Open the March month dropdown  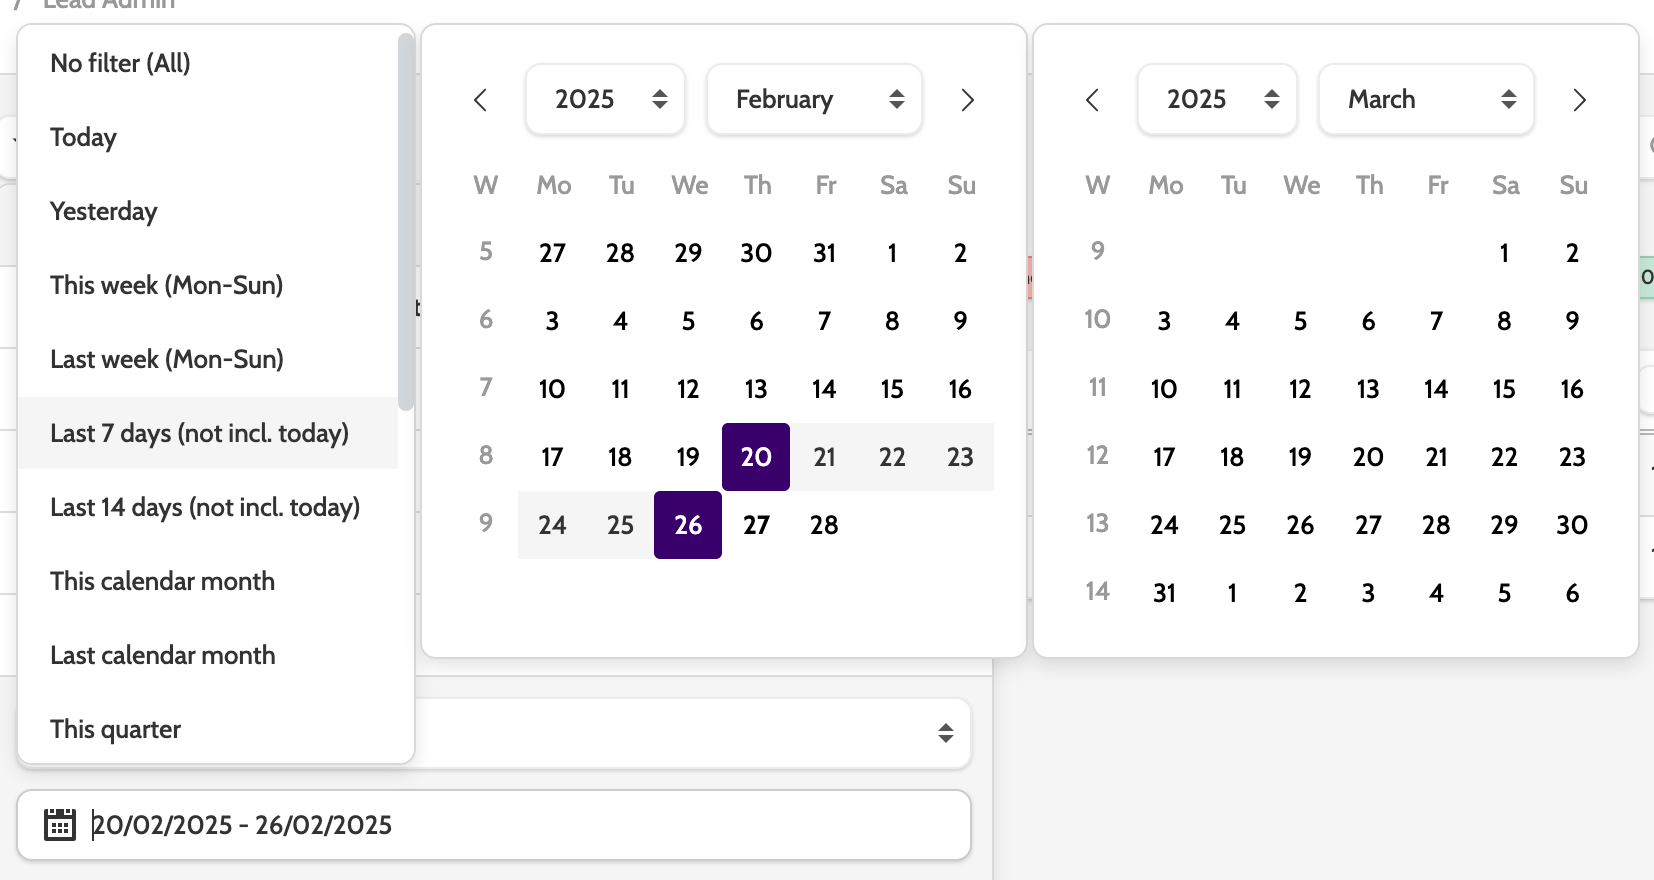pos(1426,100)
